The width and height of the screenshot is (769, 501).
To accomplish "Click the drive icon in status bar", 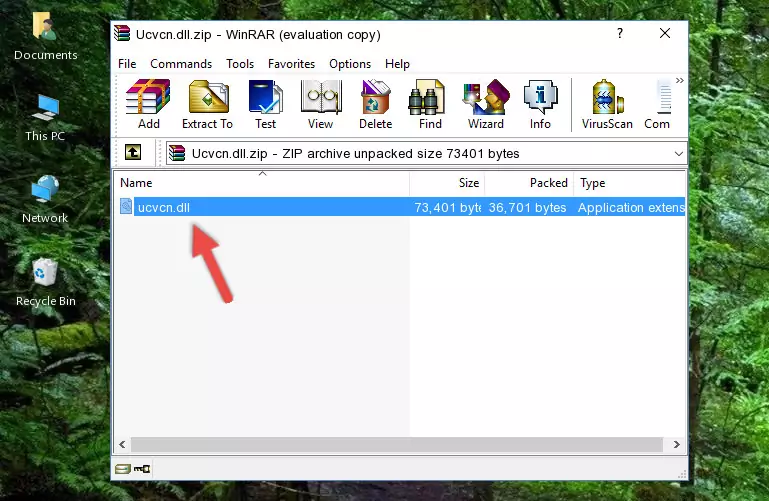I will 123,469.
